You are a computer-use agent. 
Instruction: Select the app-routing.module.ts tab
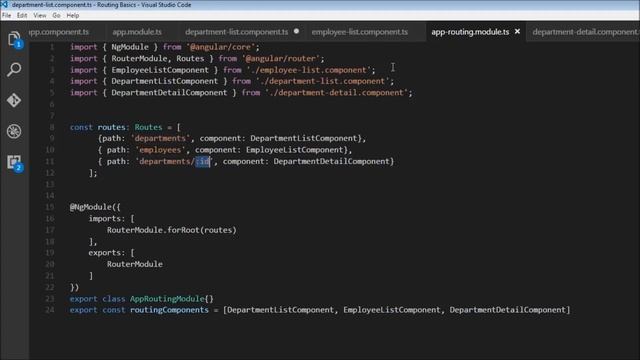(x=470, y=32)
